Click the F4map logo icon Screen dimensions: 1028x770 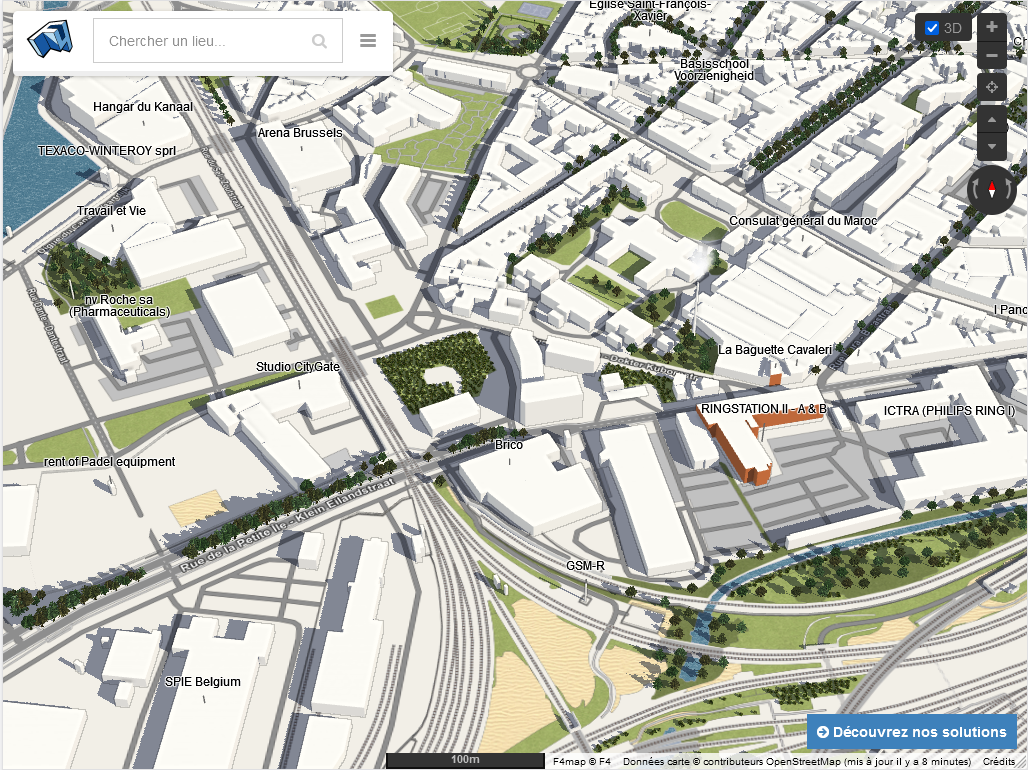[x=51, y=40]
